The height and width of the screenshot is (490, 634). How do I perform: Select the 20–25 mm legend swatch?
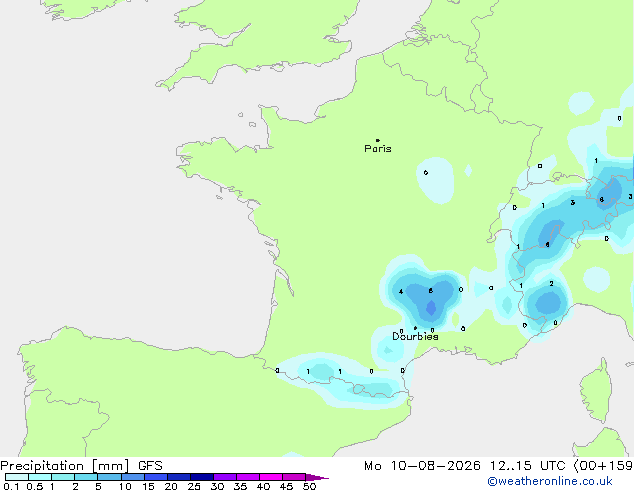[x=179, y=477]
